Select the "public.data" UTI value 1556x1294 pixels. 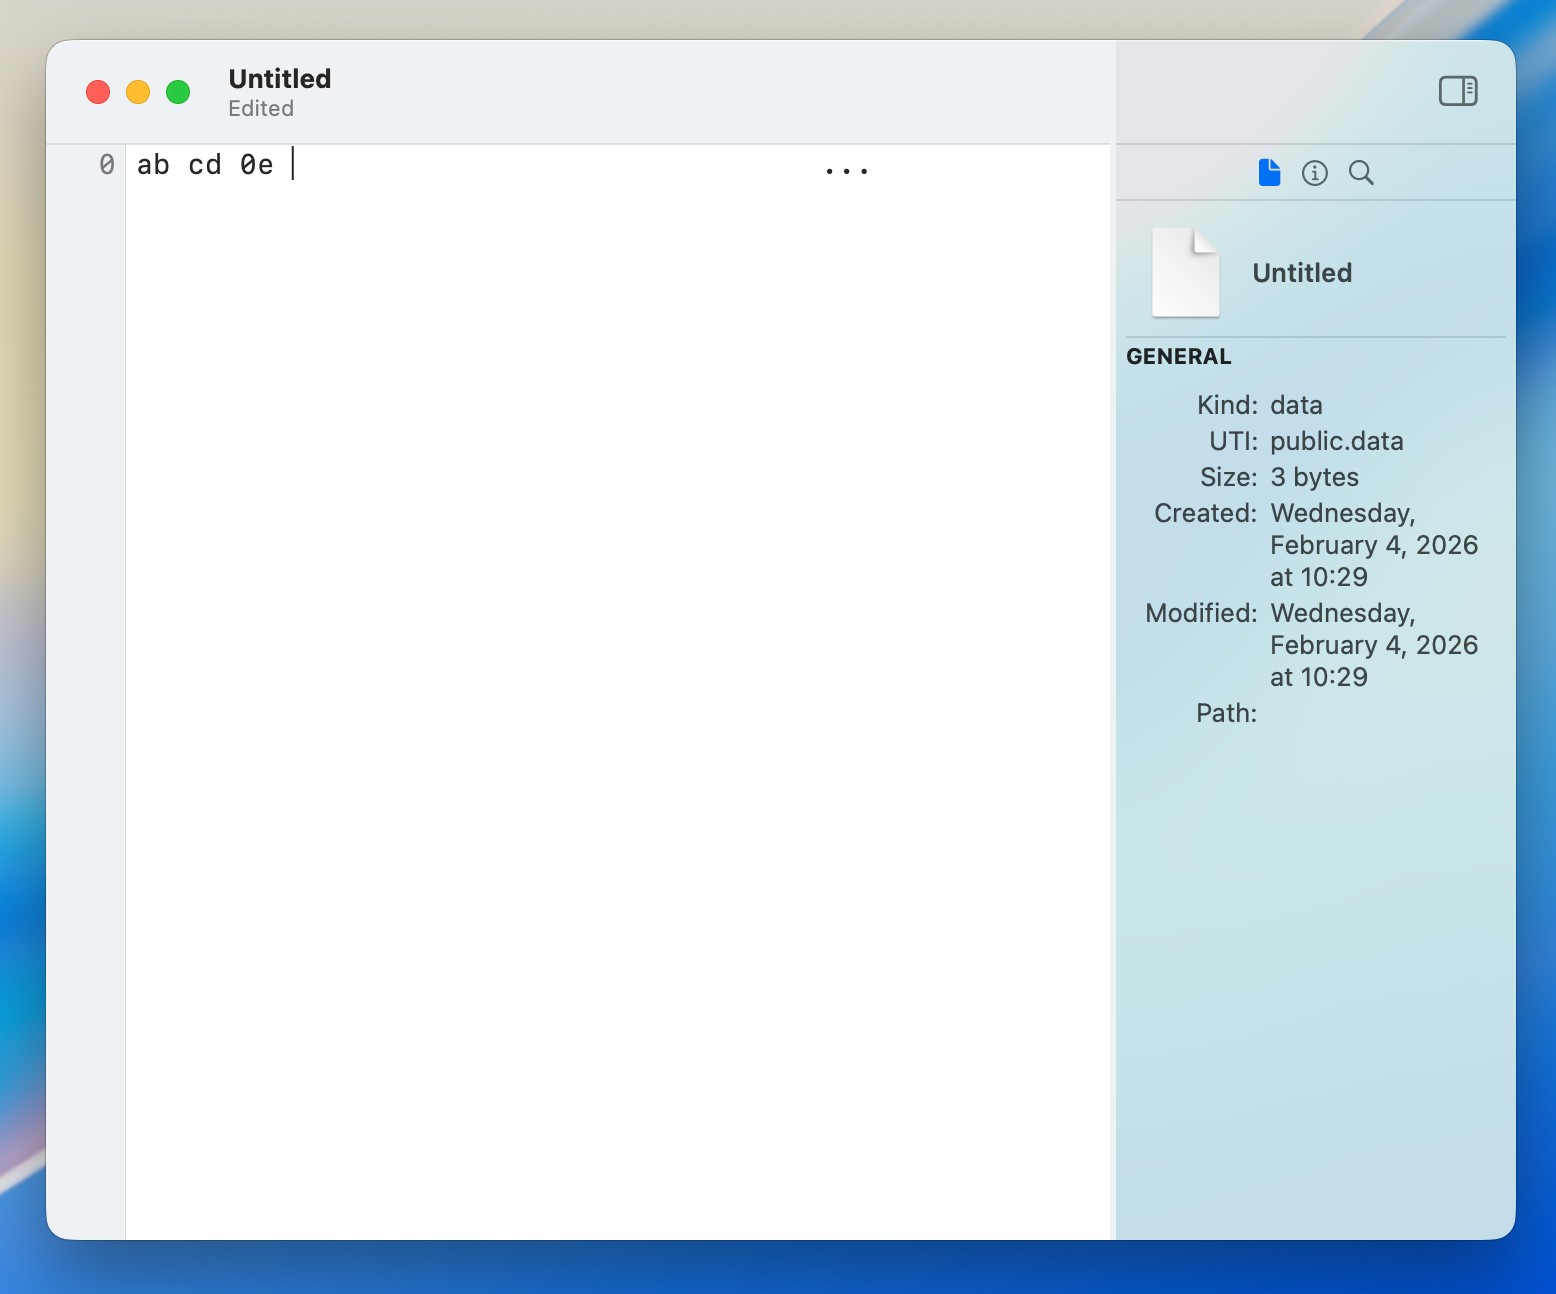(x=1336, y=441)
